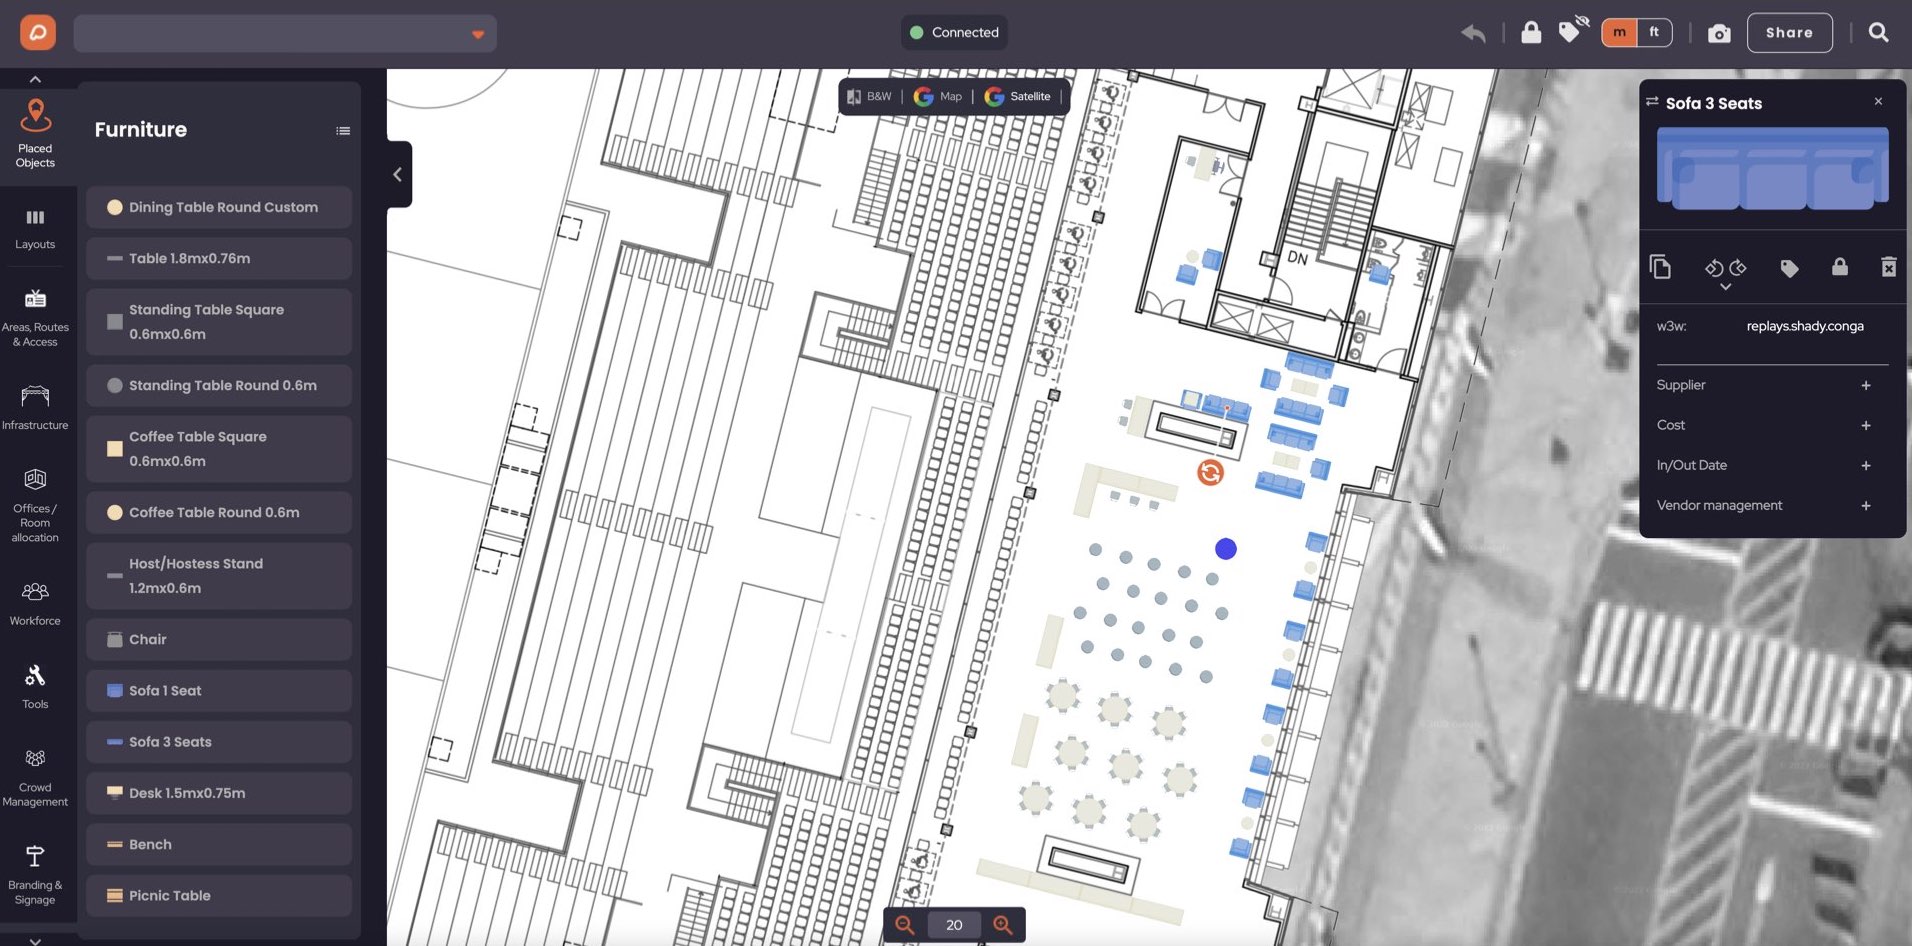Click the zoom level value field

coord(954,925)
